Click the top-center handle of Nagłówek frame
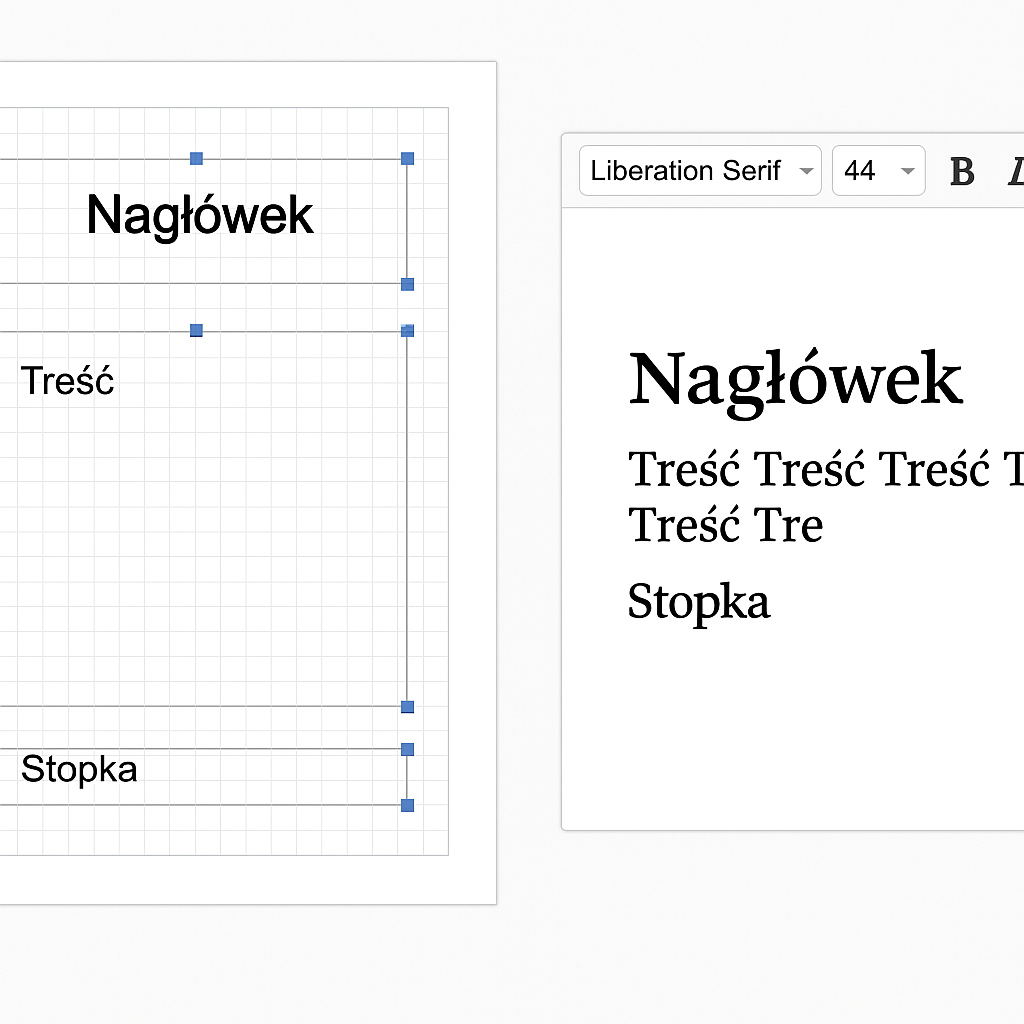 pos(197,158)
